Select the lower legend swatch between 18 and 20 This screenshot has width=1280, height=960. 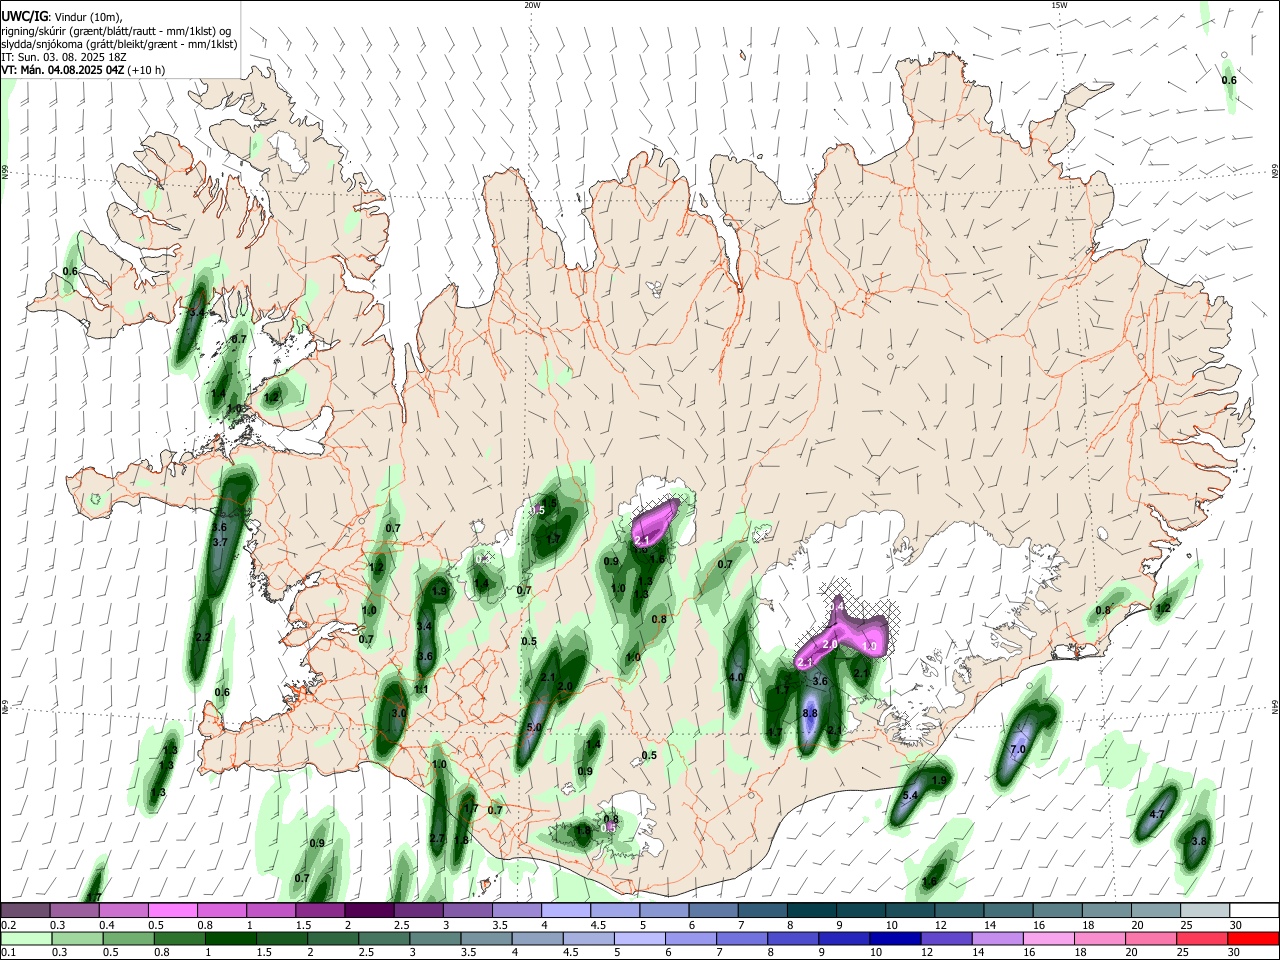(x=1098, y=938)
